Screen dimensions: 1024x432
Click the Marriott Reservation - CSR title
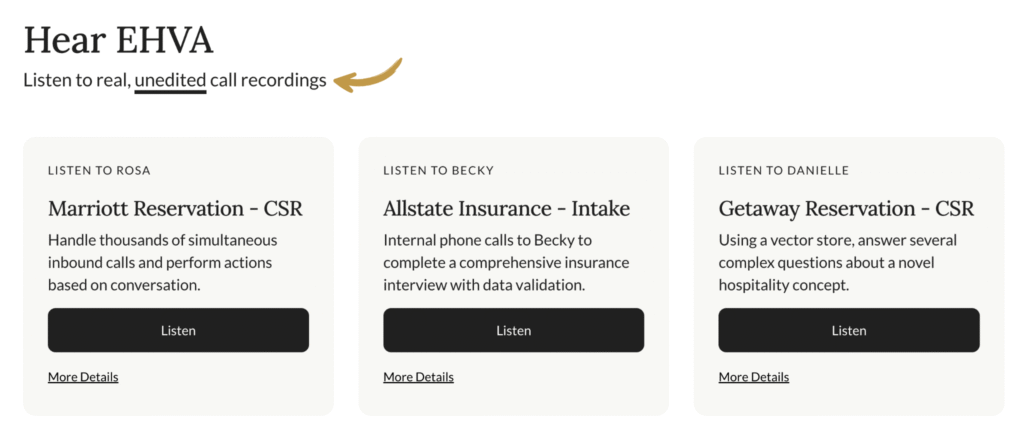tap(175, 209)
